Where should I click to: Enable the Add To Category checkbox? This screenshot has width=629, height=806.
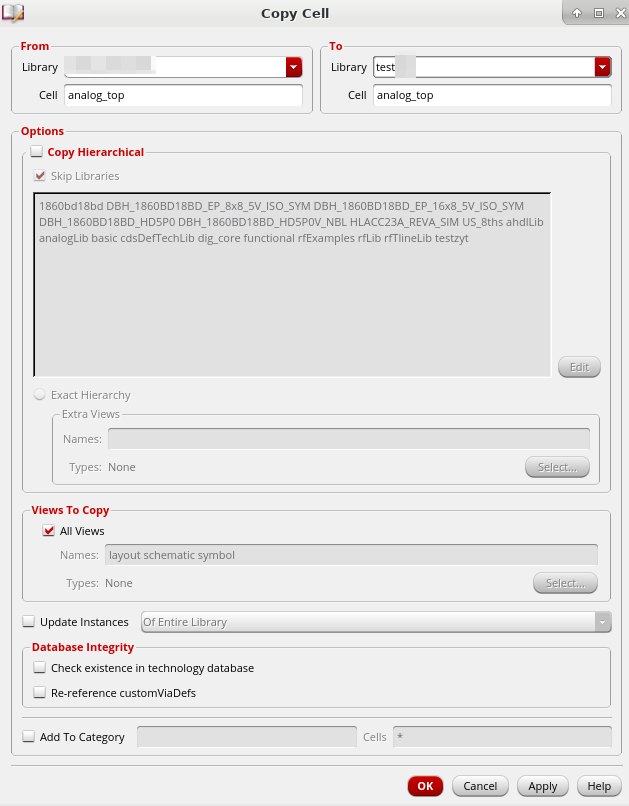[x=29, y=737]
